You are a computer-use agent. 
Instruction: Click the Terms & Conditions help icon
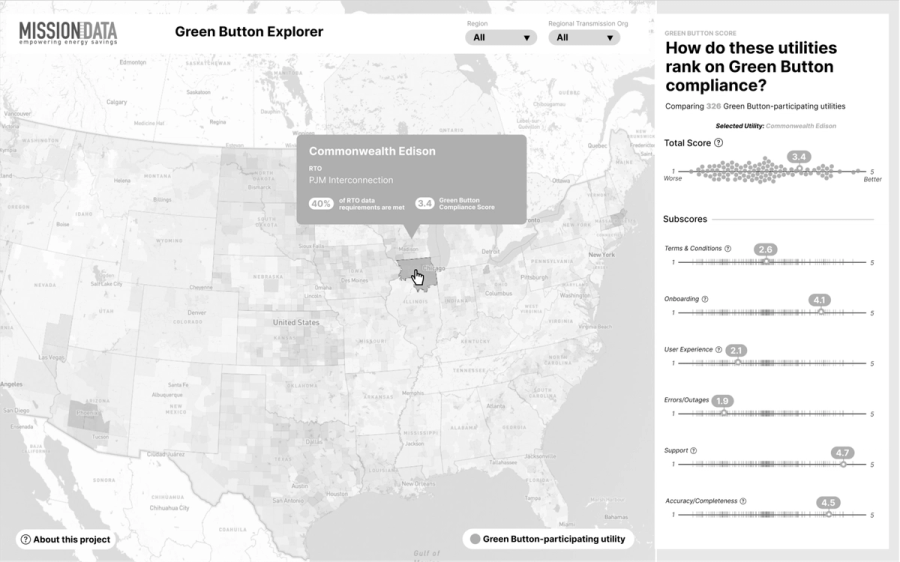point(728,249)
